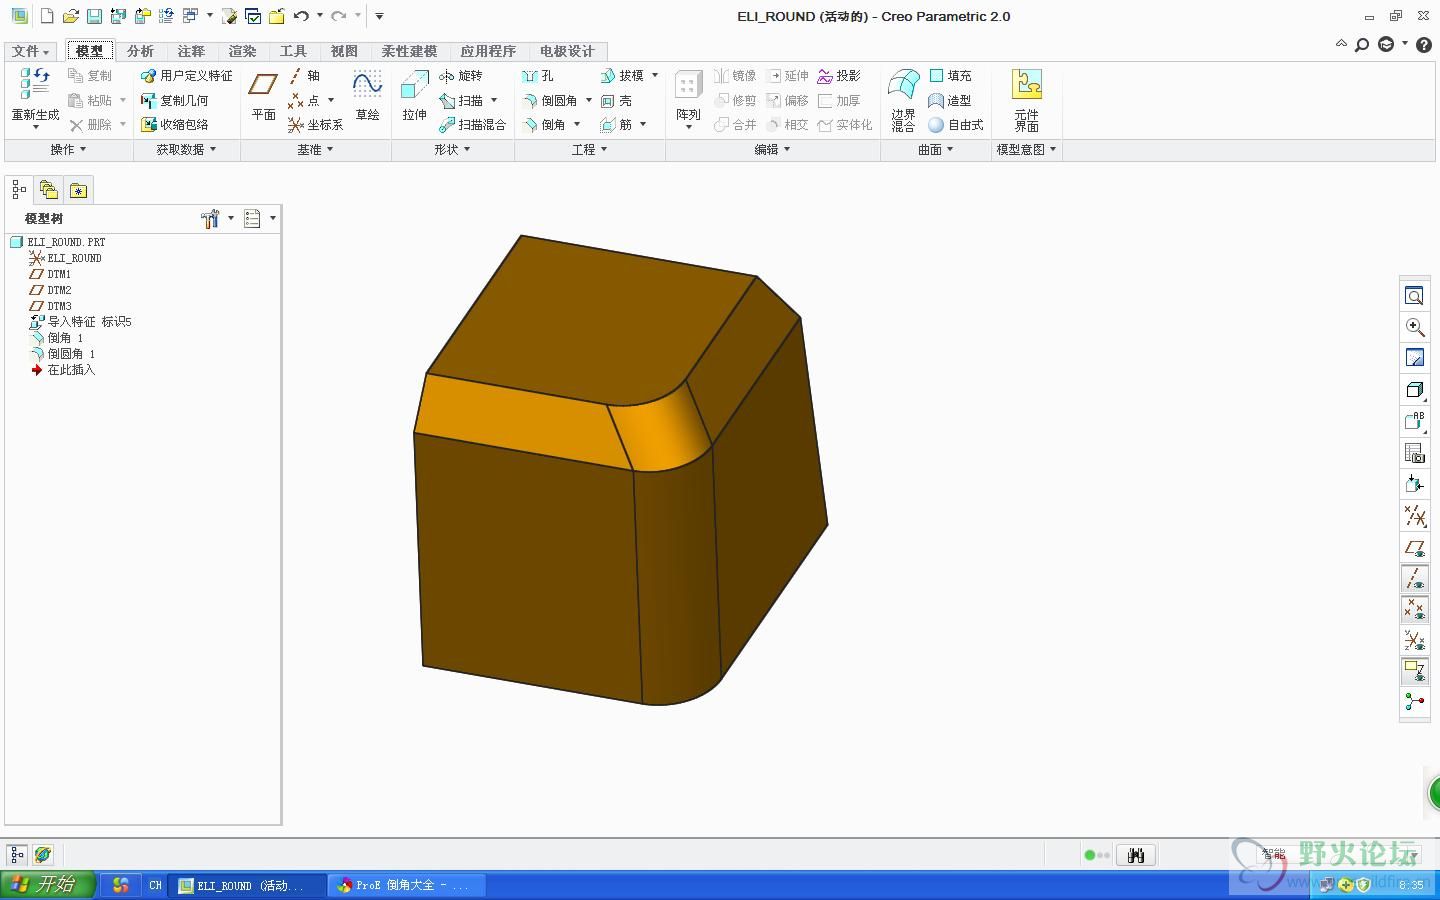
Task: Select 倒圆角 1 in the model tree
Action: 62,354
